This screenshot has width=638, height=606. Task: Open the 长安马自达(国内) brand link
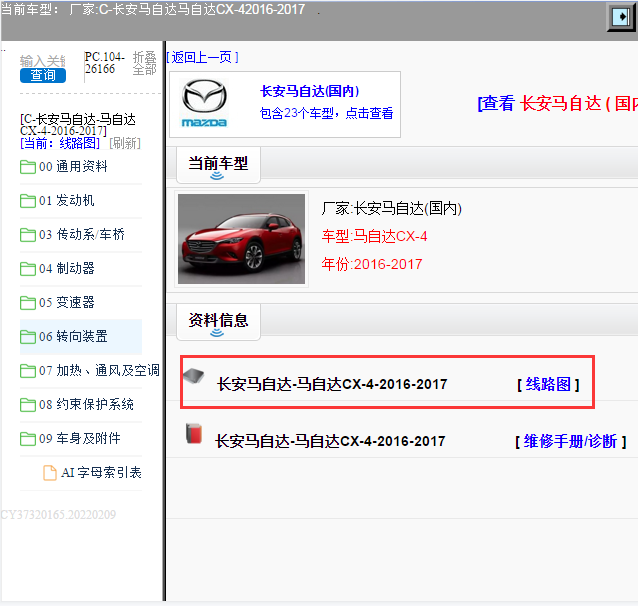310,91
